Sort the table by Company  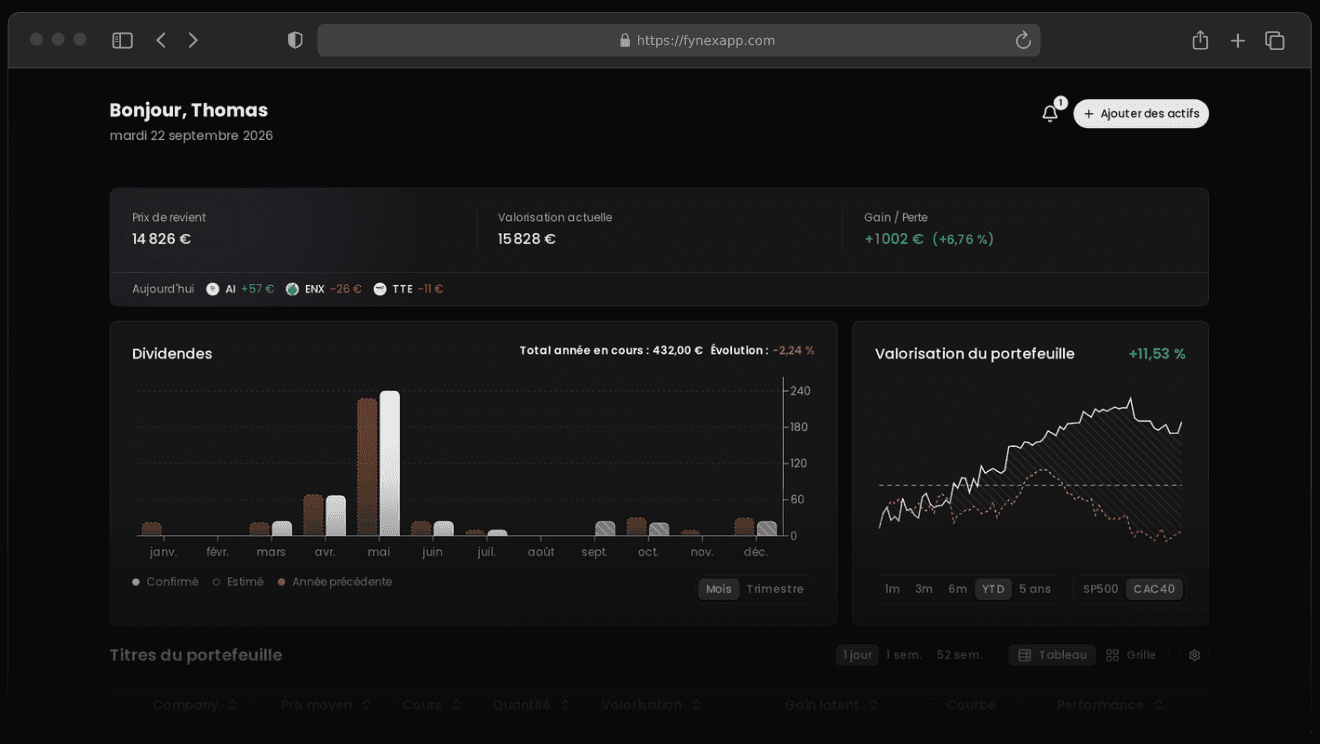tap(195, 705)
